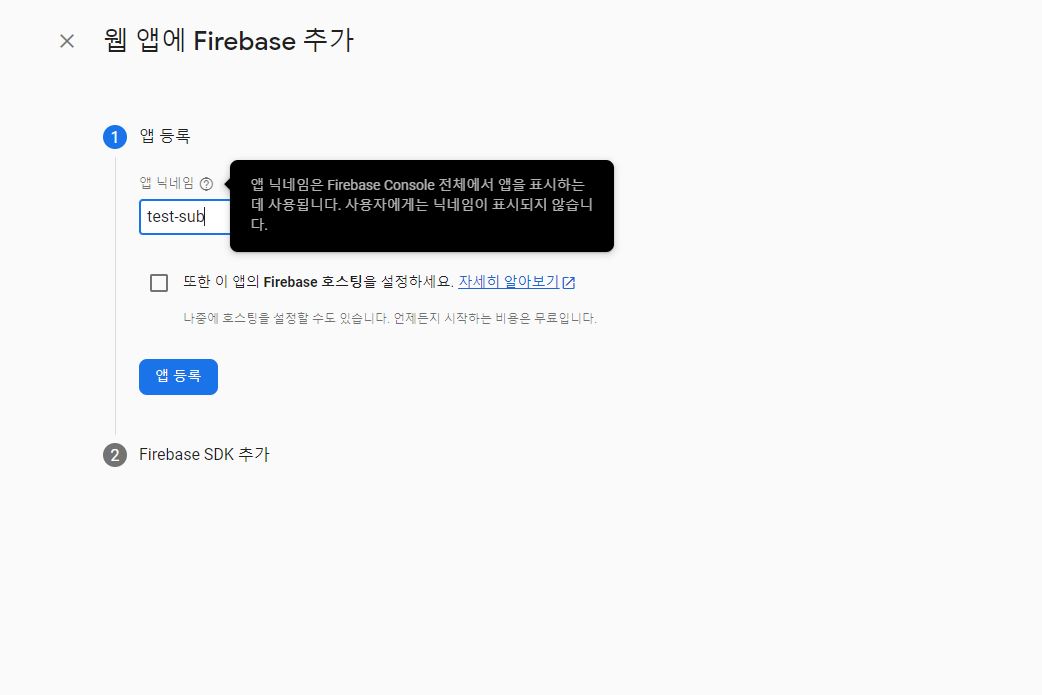The image size is (1042, 695).
Task: Click the gray step 2 number circle
Action: click(x=115, y=455)
